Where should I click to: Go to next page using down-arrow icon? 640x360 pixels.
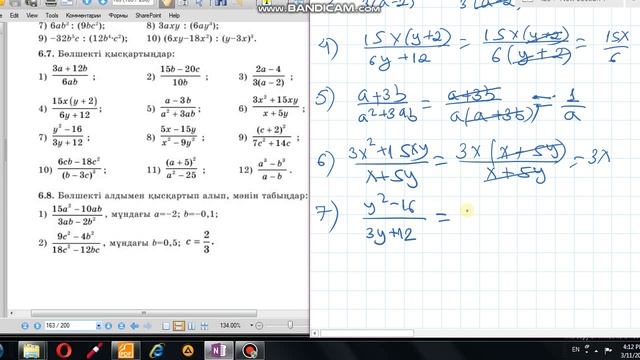(x=109, y=326)
